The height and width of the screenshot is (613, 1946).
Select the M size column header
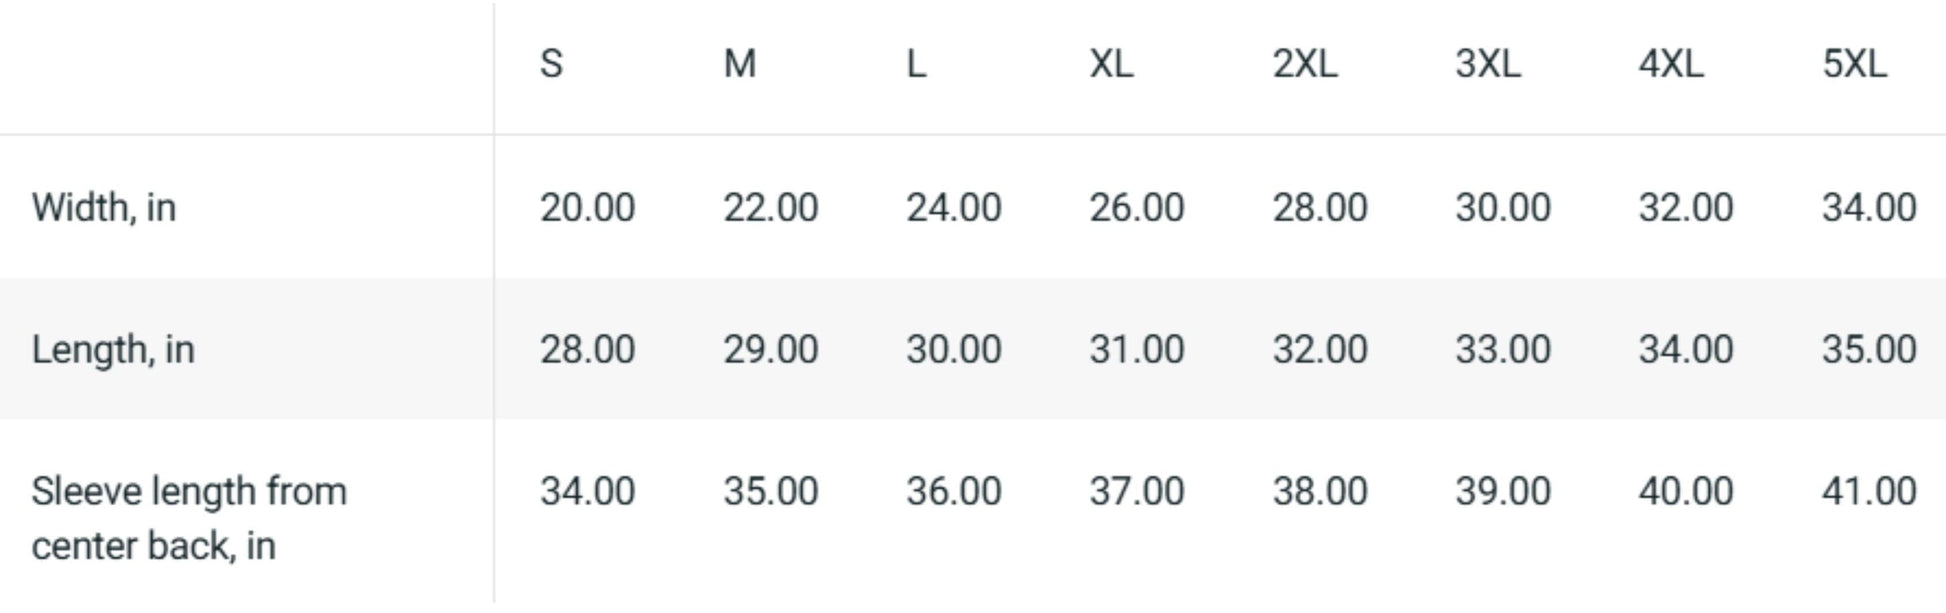coord(740,64)
